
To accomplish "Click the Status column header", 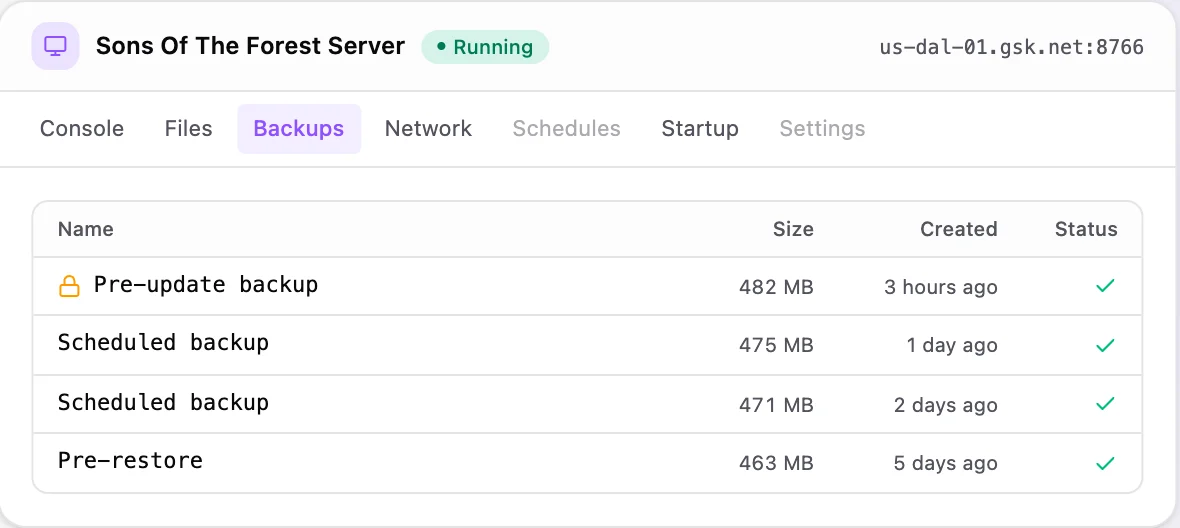I will tap(1086, 229).
